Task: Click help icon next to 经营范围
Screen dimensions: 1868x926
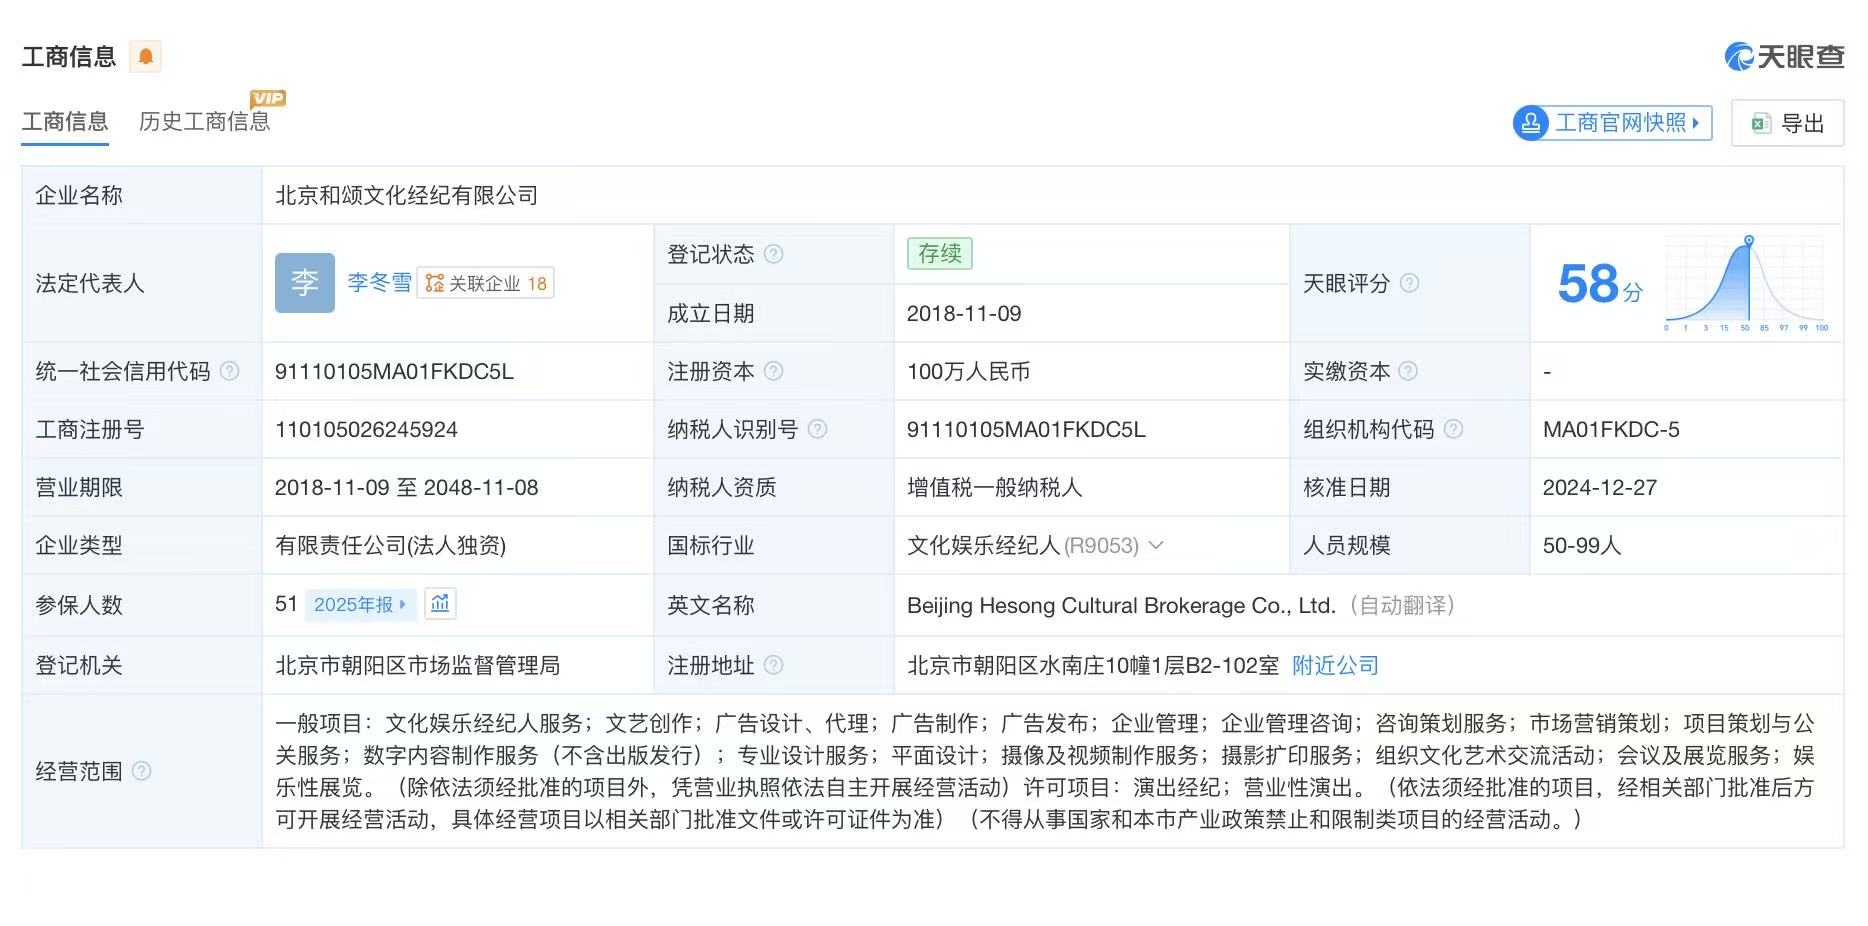Action: [142, 771]
